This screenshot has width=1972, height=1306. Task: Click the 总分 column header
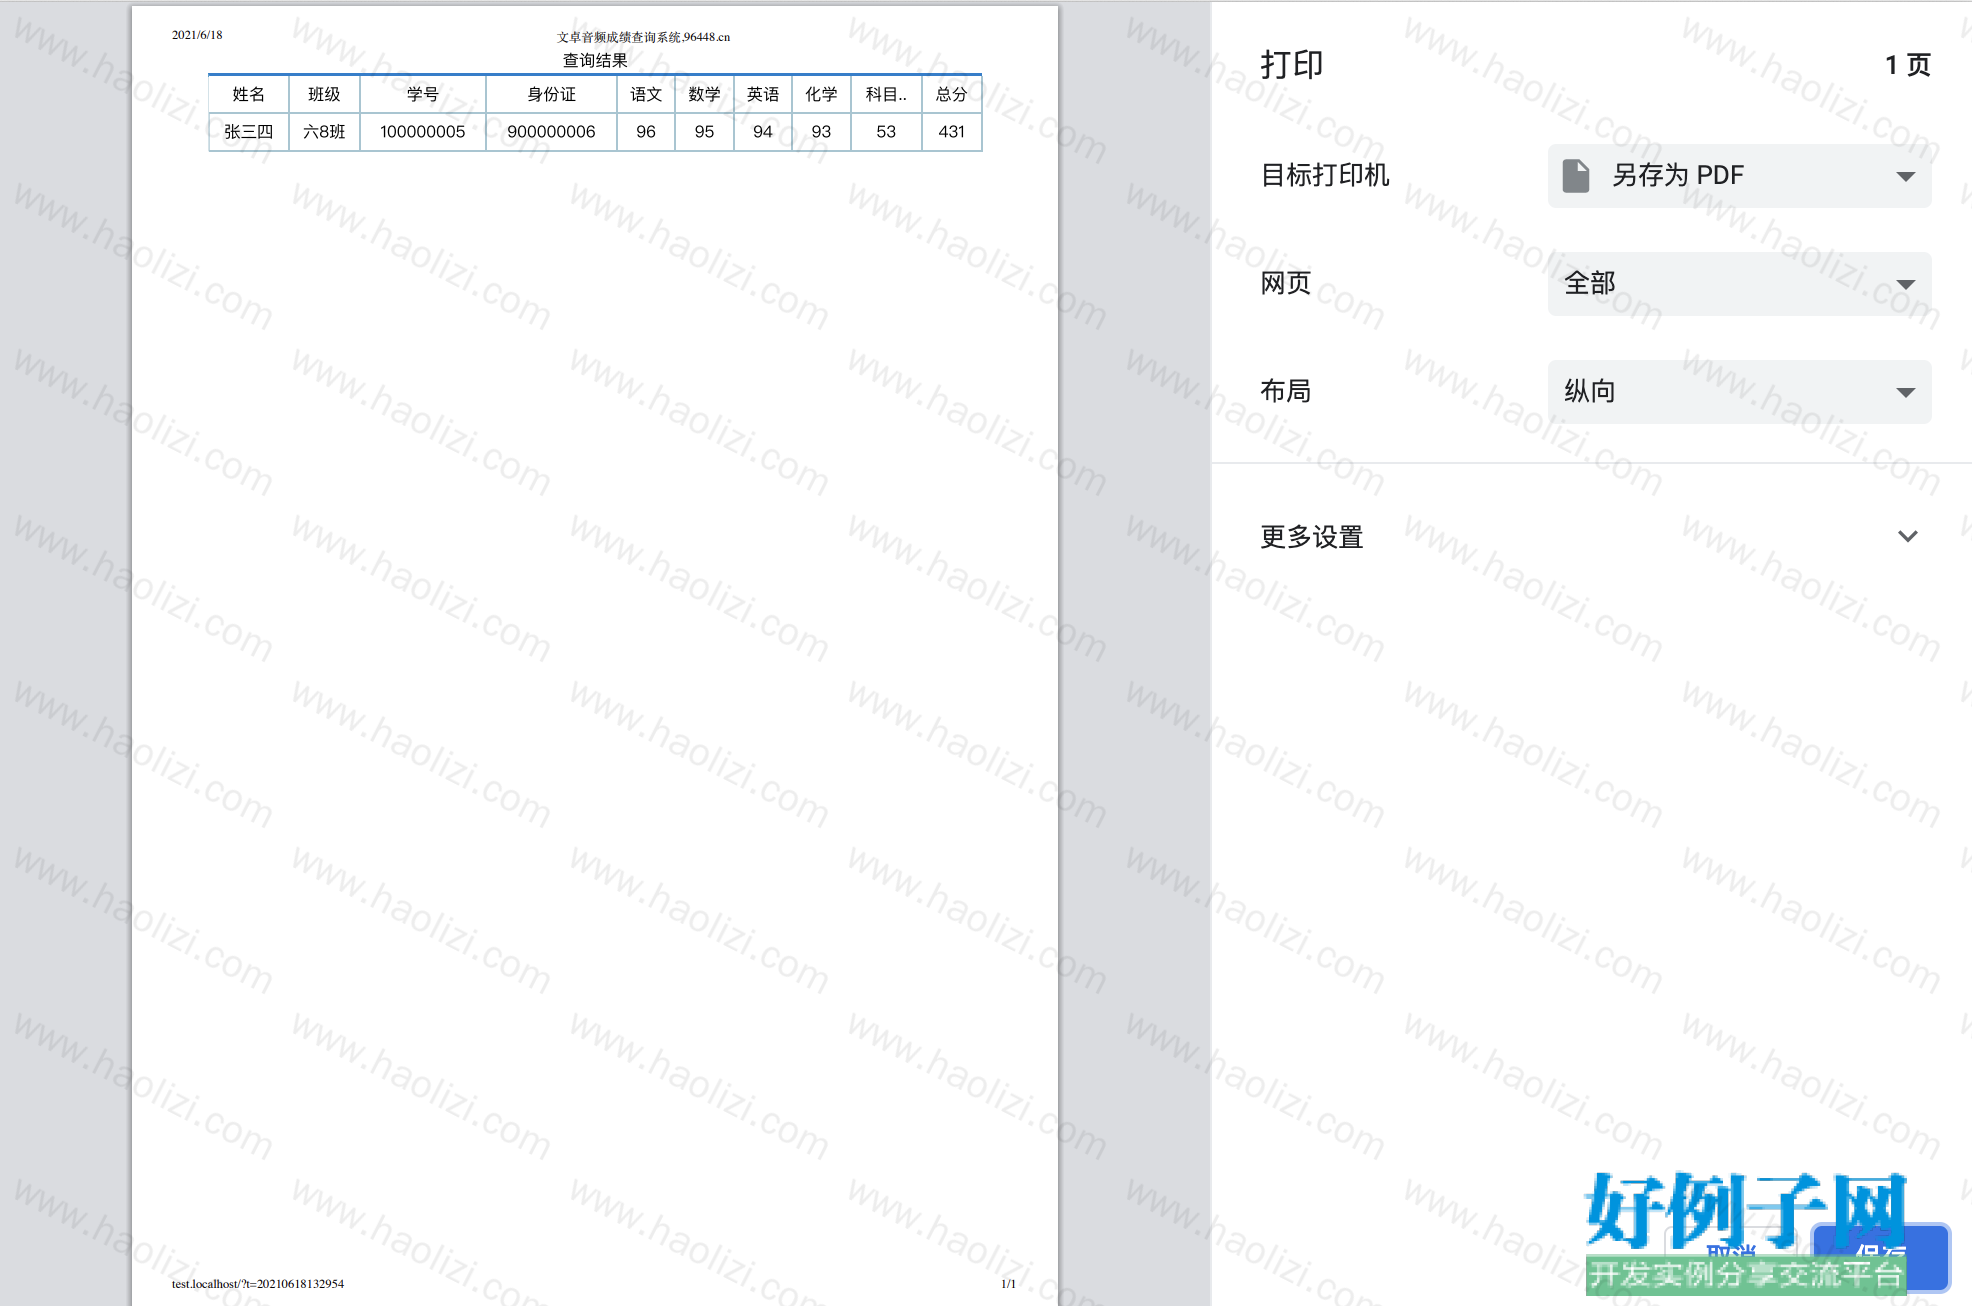[x=951, y=95]
